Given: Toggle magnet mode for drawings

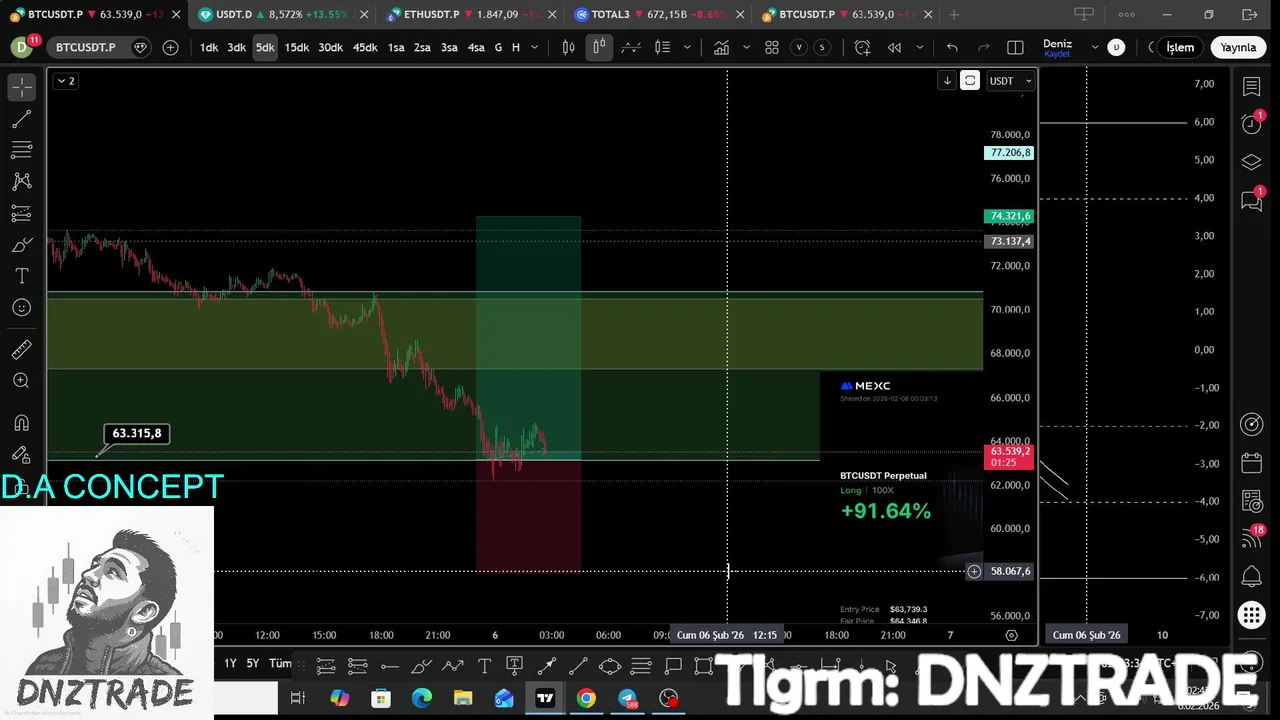Looking at the screenshot, I should (x=21, y=422).
